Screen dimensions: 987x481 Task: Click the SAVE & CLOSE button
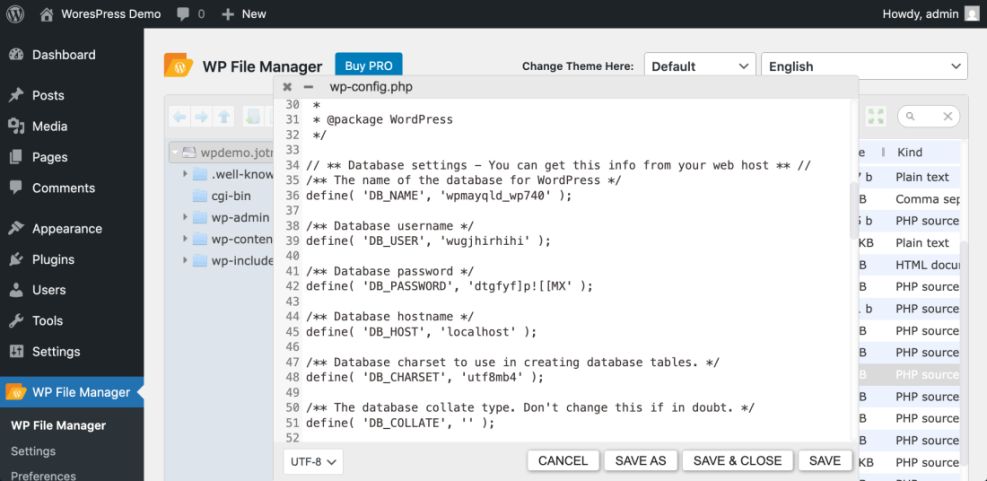737,461
